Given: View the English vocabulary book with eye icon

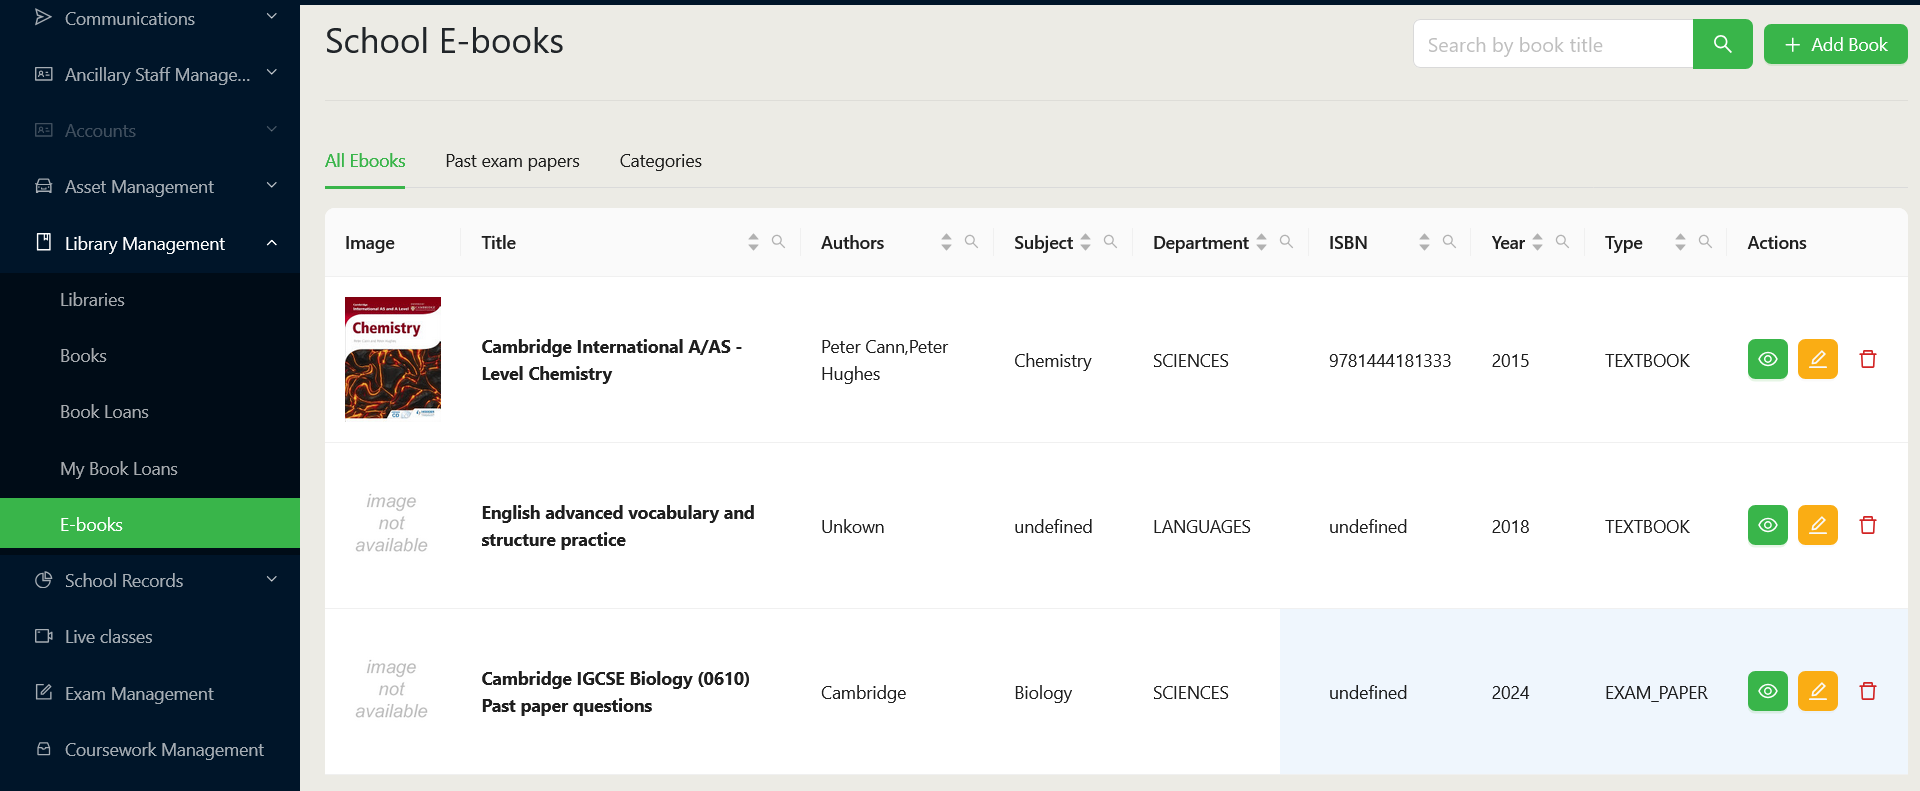Looking at the screenshot, I should click(1767, 526).
